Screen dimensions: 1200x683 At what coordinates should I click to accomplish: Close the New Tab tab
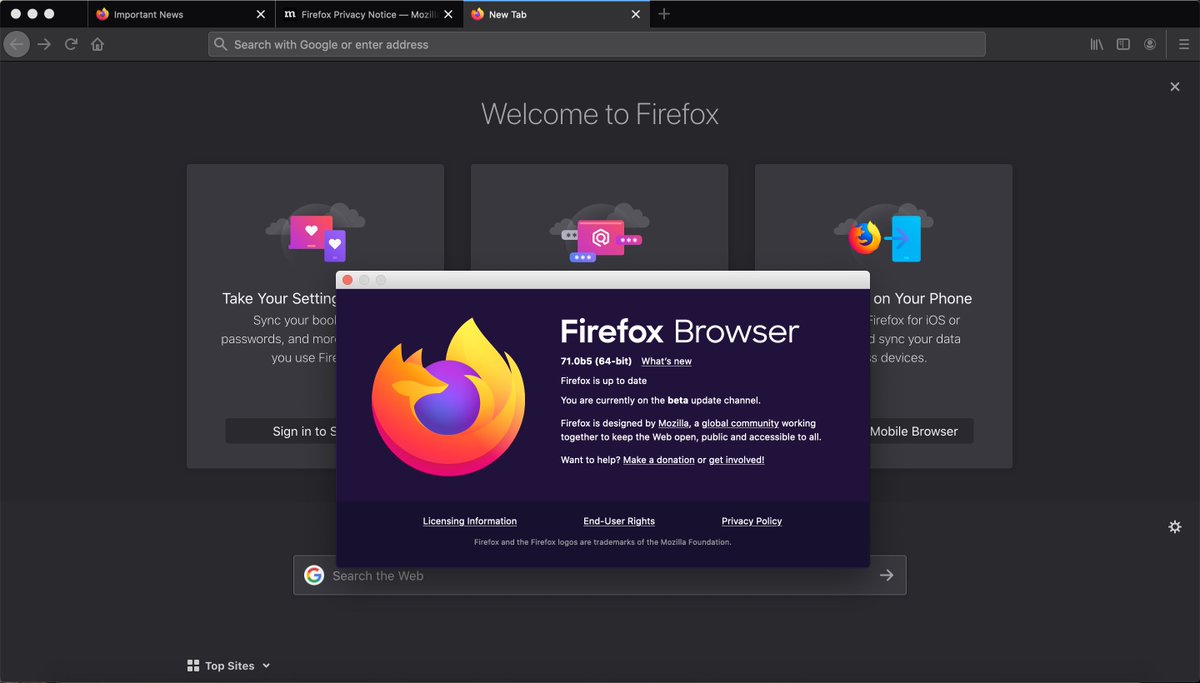(636, 15)
